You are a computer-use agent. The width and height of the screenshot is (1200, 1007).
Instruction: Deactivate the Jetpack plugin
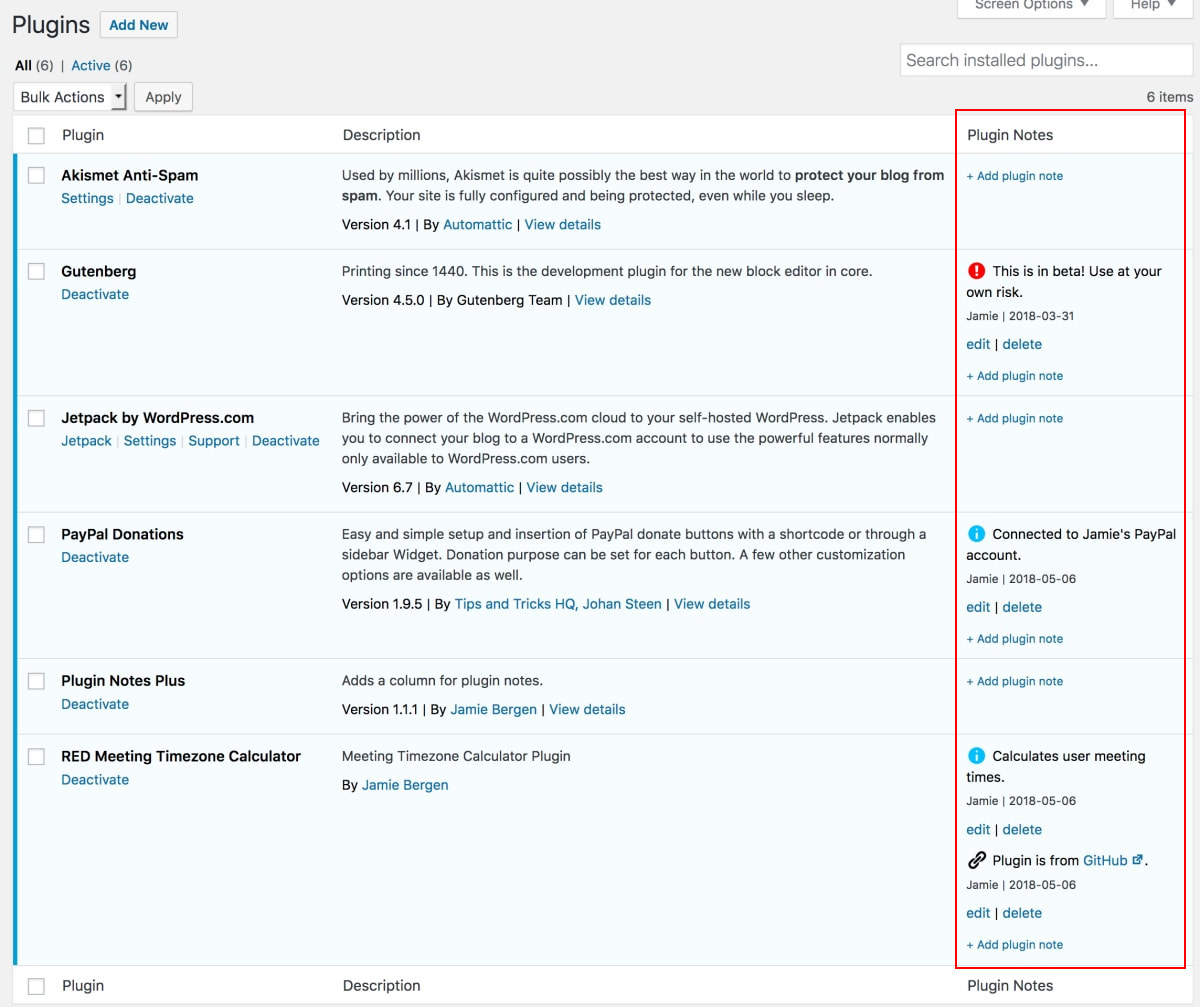point(286,440)
